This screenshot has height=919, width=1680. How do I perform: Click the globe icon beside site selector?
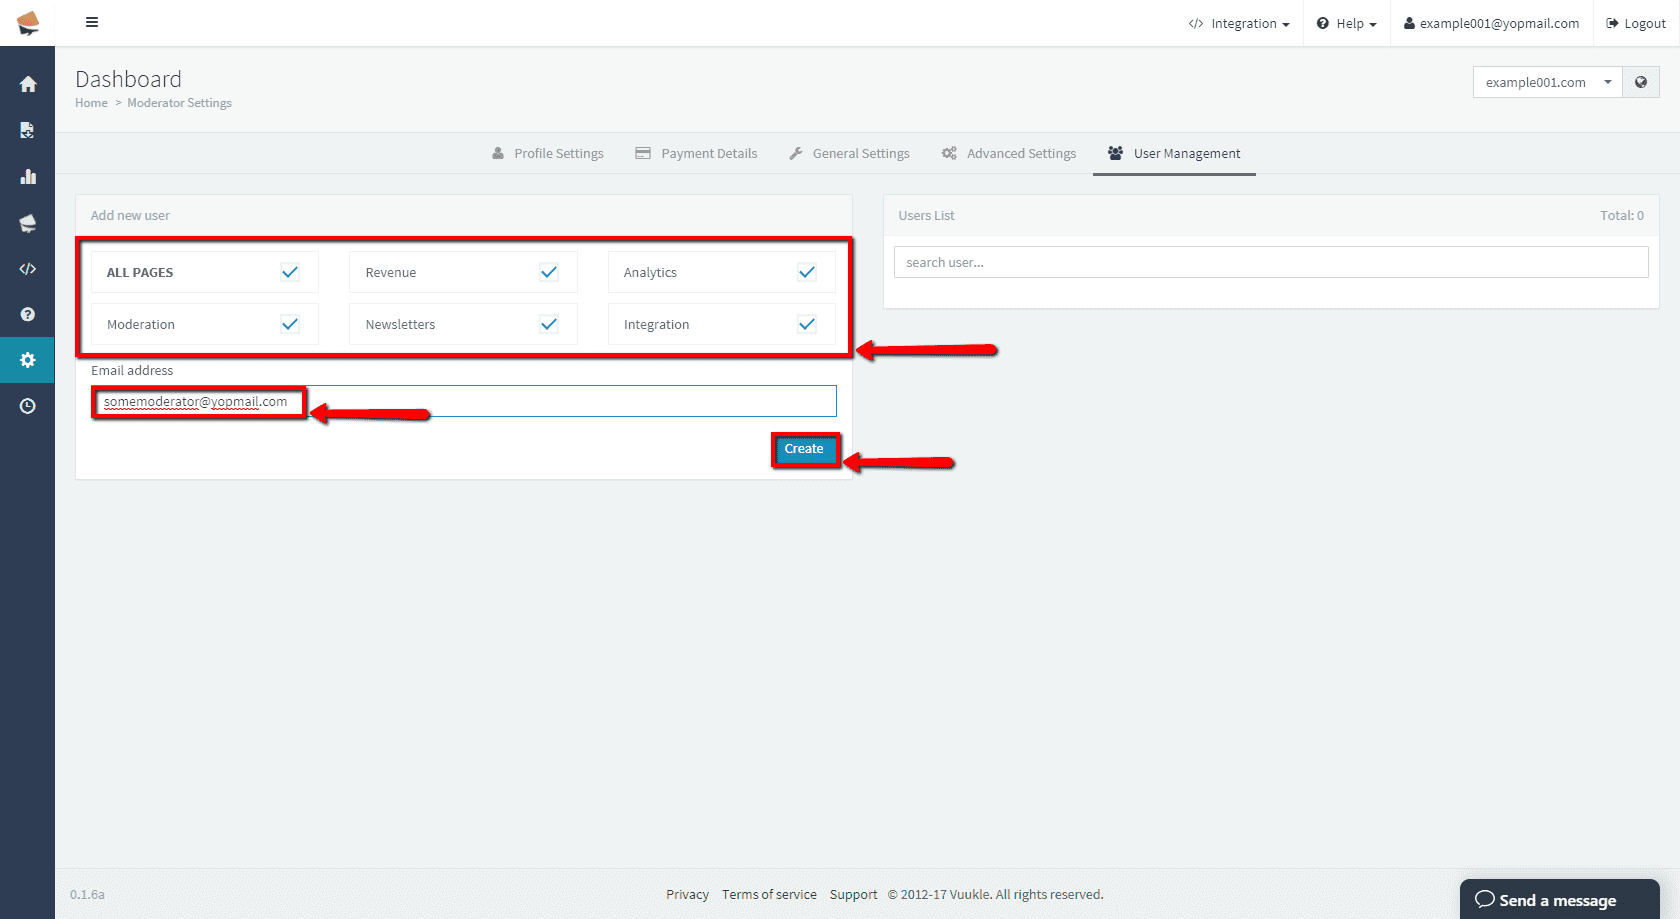(1641, 82)
